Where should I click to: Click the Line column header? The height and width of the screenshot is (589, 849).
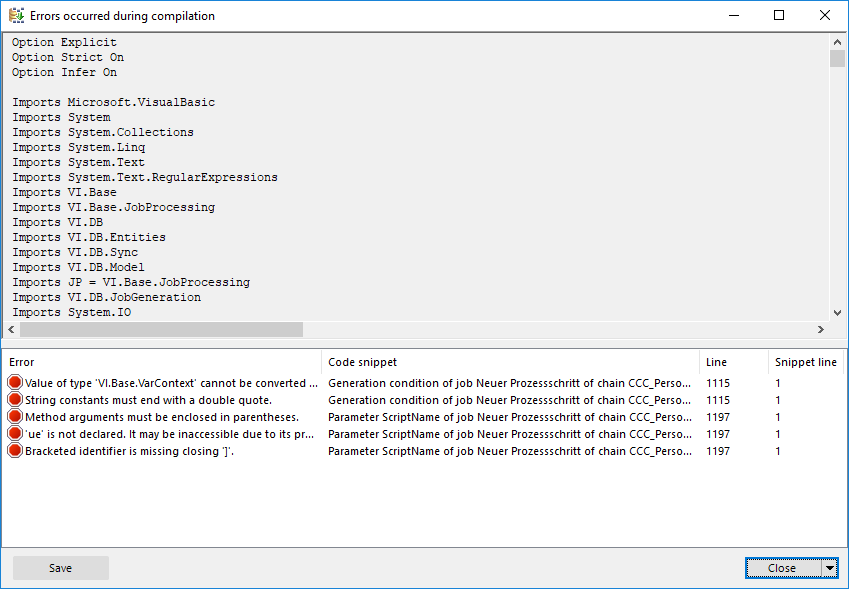(732, 362)
